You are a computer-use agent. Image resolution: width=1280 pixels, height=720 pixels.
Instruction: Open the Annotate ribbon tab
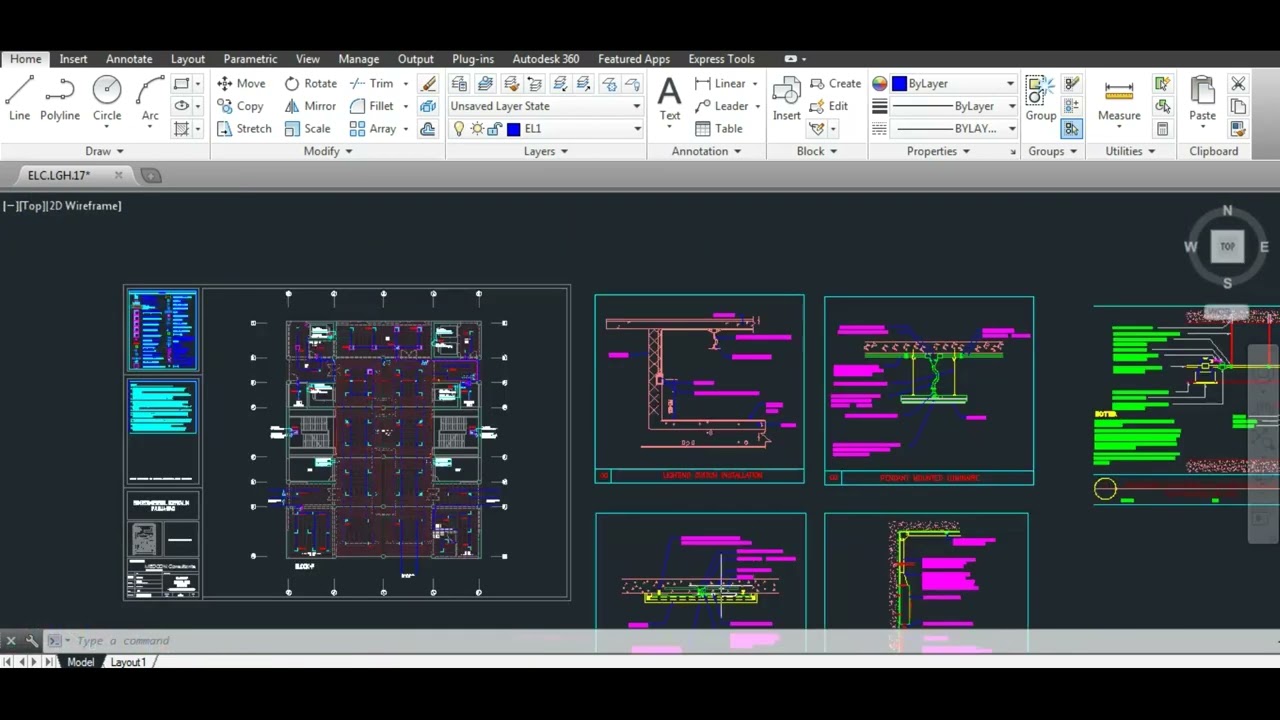pos(129,59)
